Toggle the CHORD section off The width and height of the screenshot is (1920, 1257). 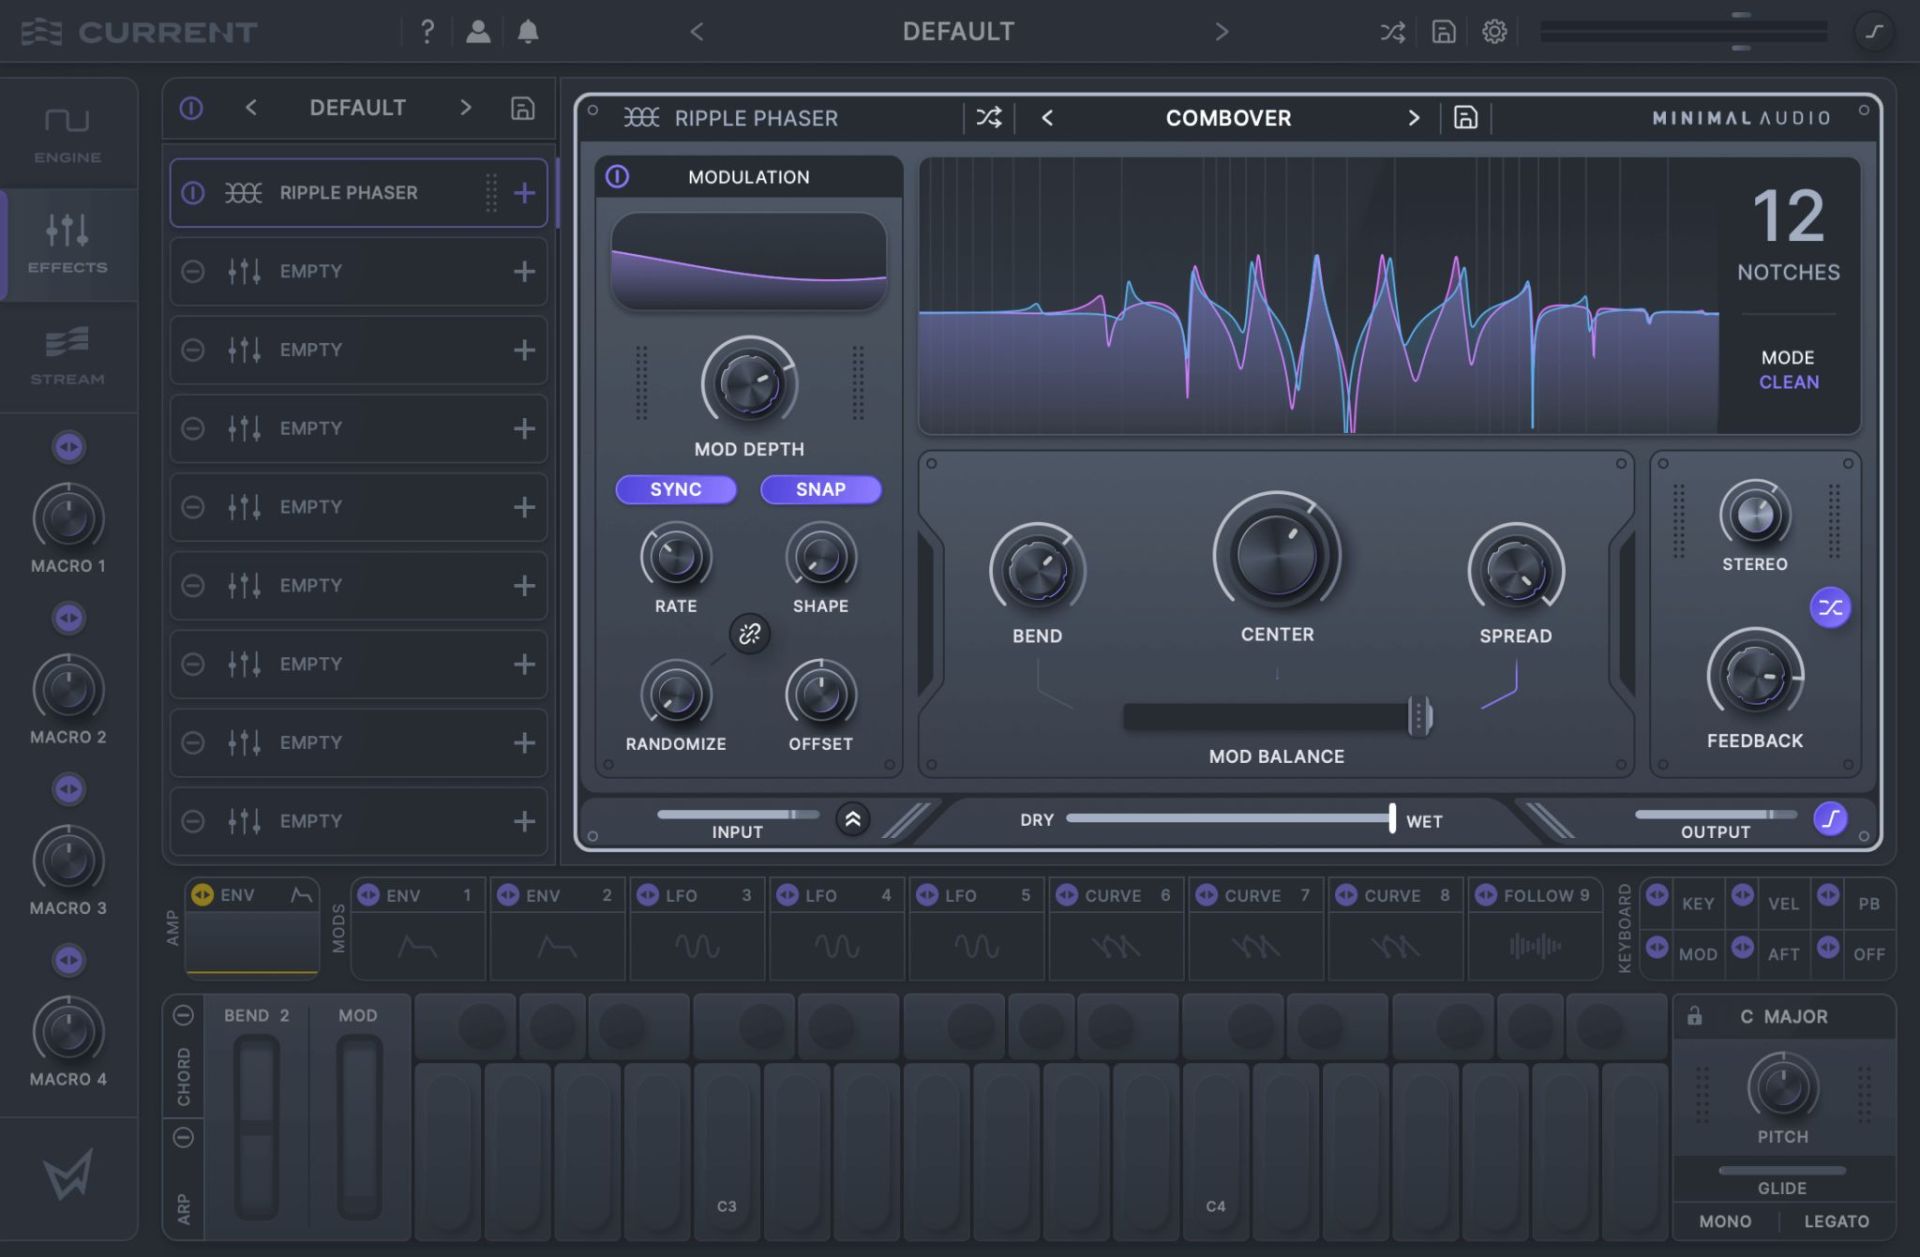(183, 1015)
